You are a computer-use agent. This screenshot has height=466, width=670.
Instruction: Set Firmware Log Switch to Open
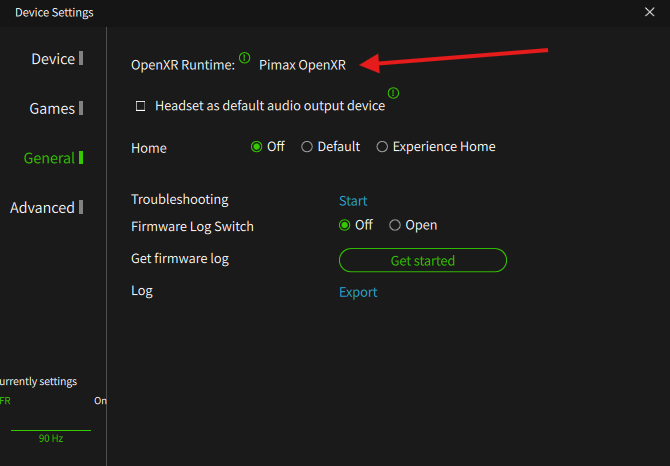pos(395,226)
